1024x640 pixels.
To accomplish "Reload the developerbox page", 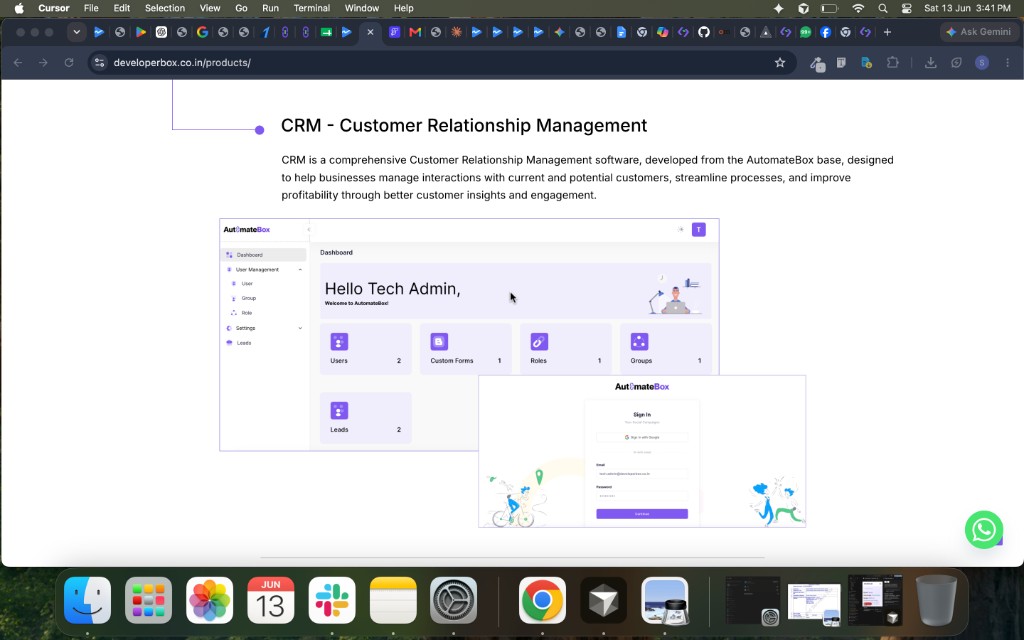I will tap(69, 63).
